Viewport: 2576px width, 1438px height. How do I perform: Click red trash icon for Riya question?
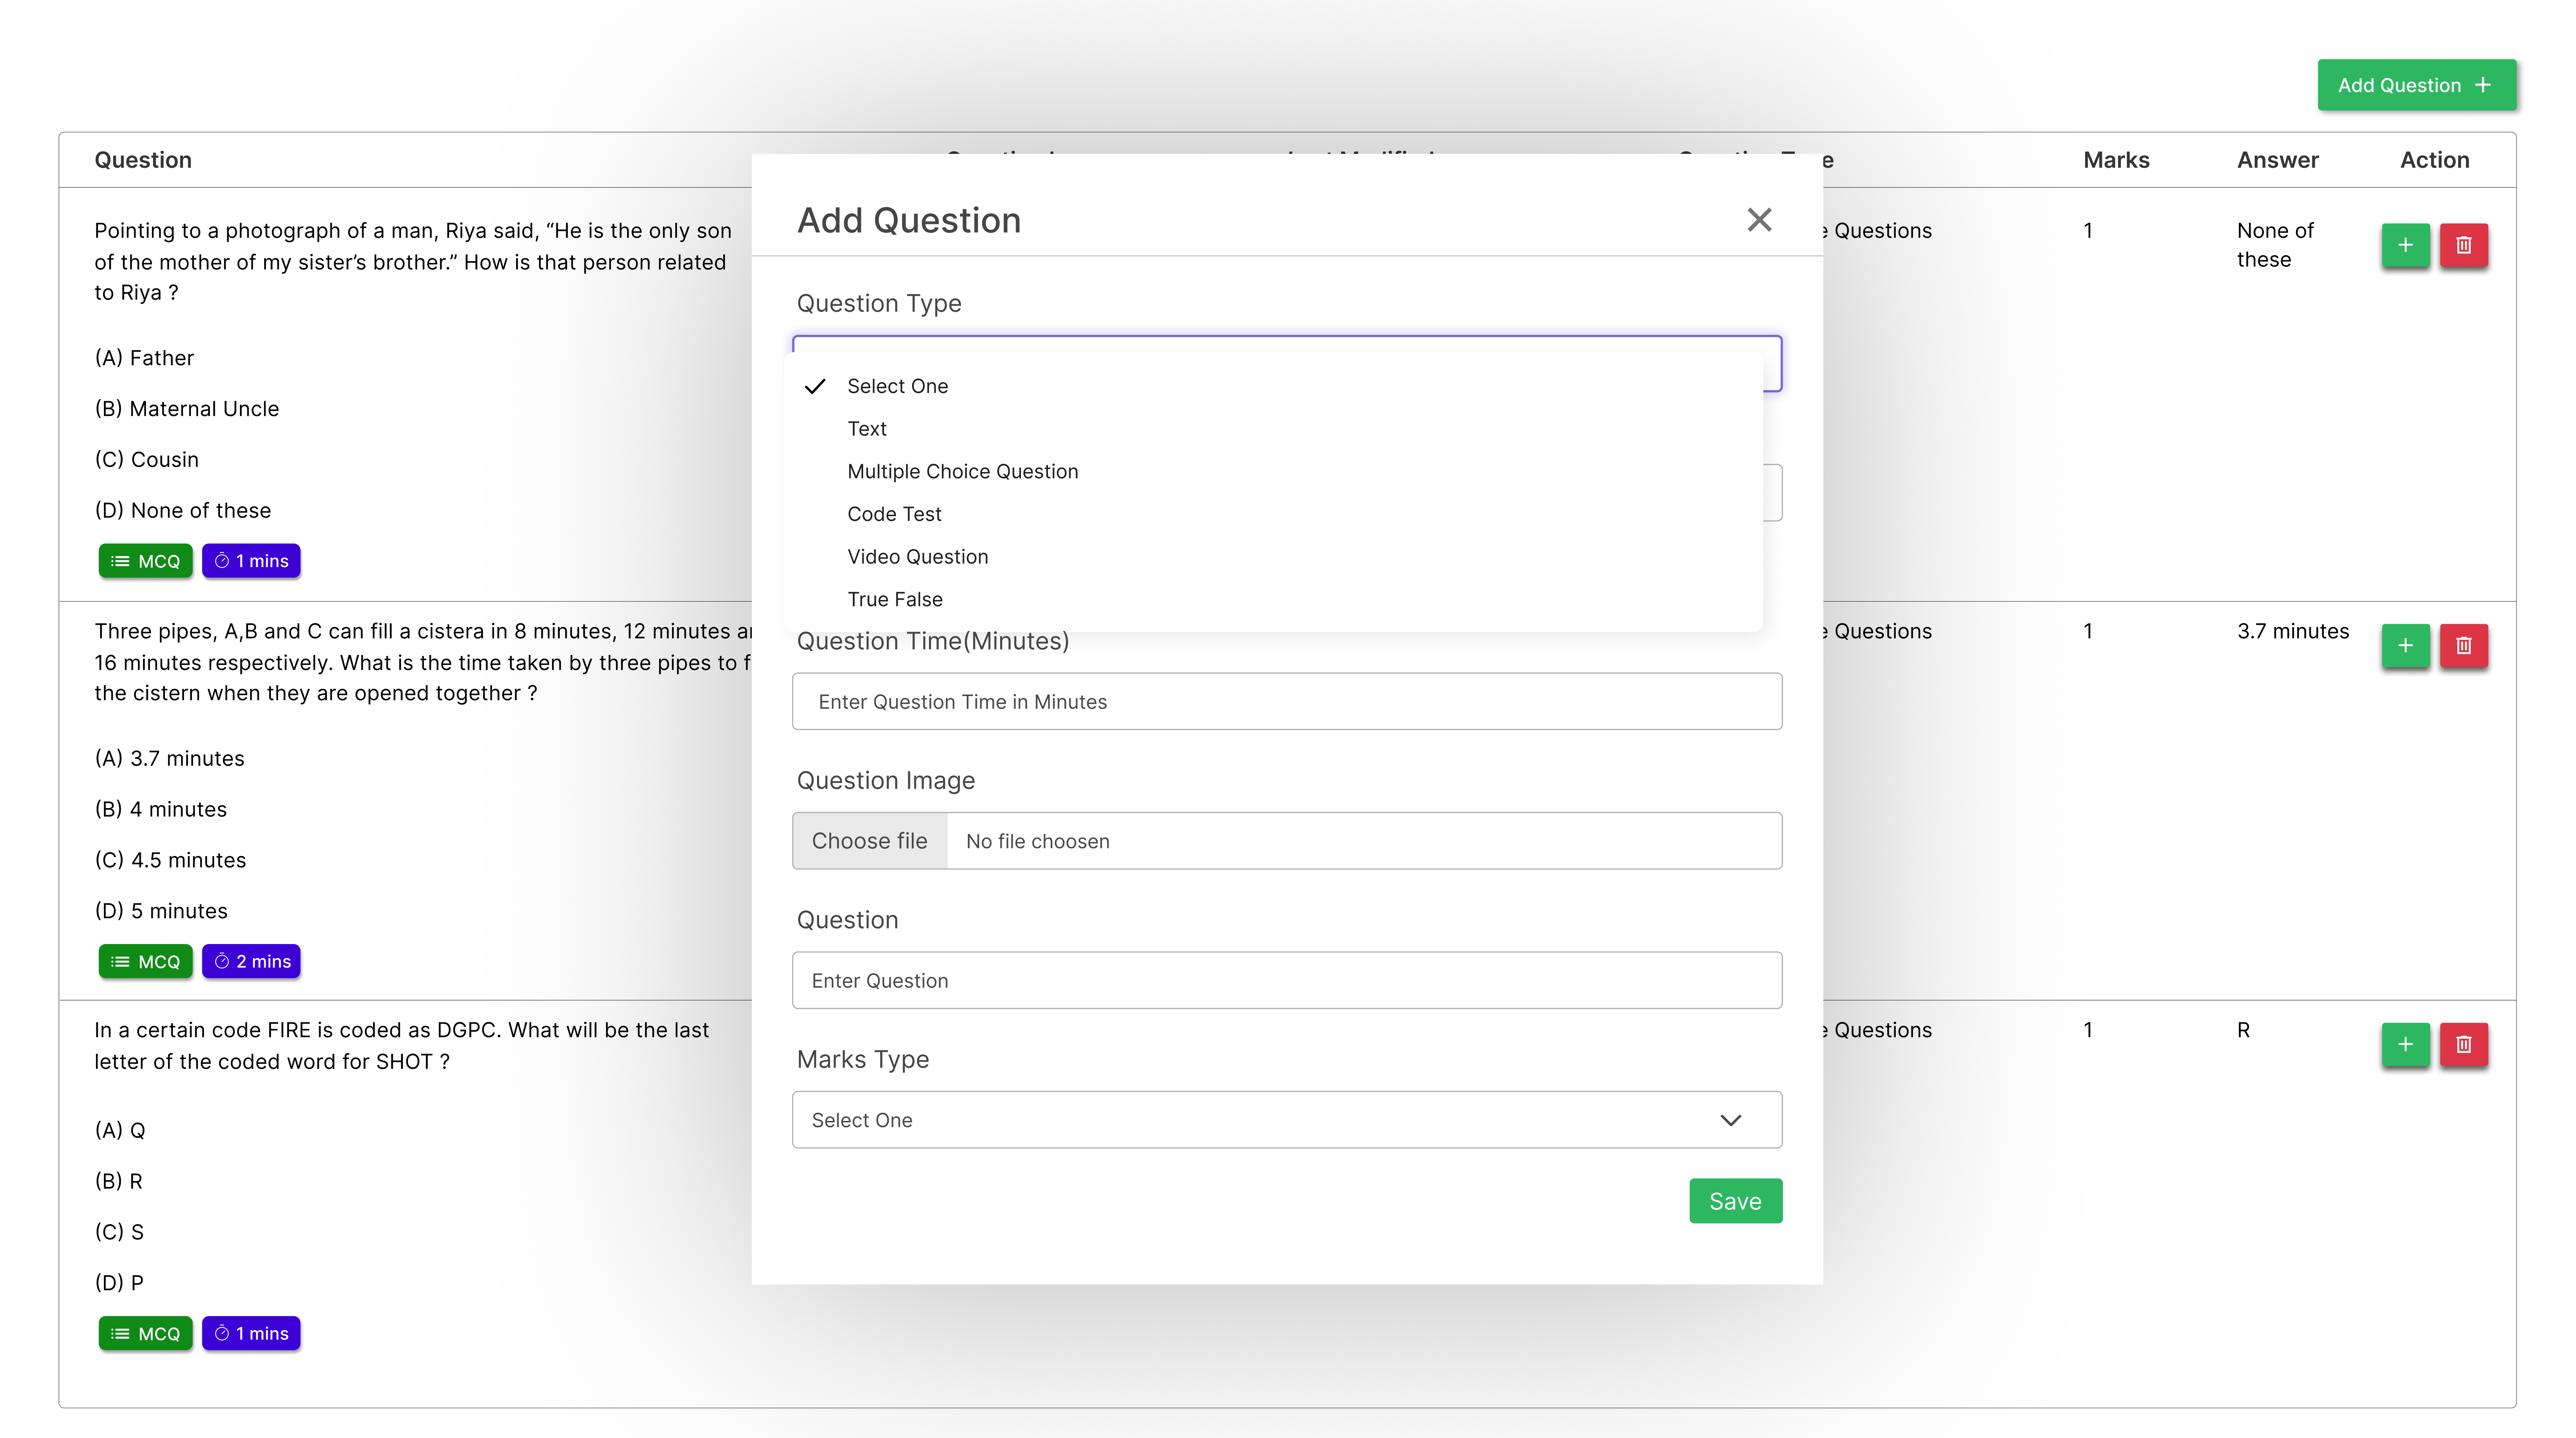coord(2463,245)
